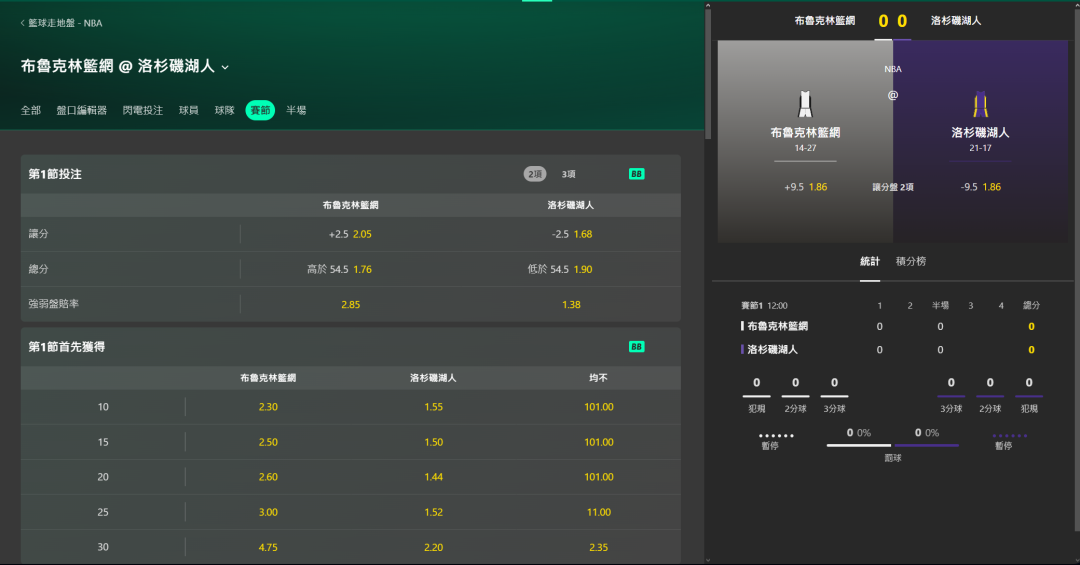Click the BB icon in 第1節首先獲得 header

tap(636, 347)
